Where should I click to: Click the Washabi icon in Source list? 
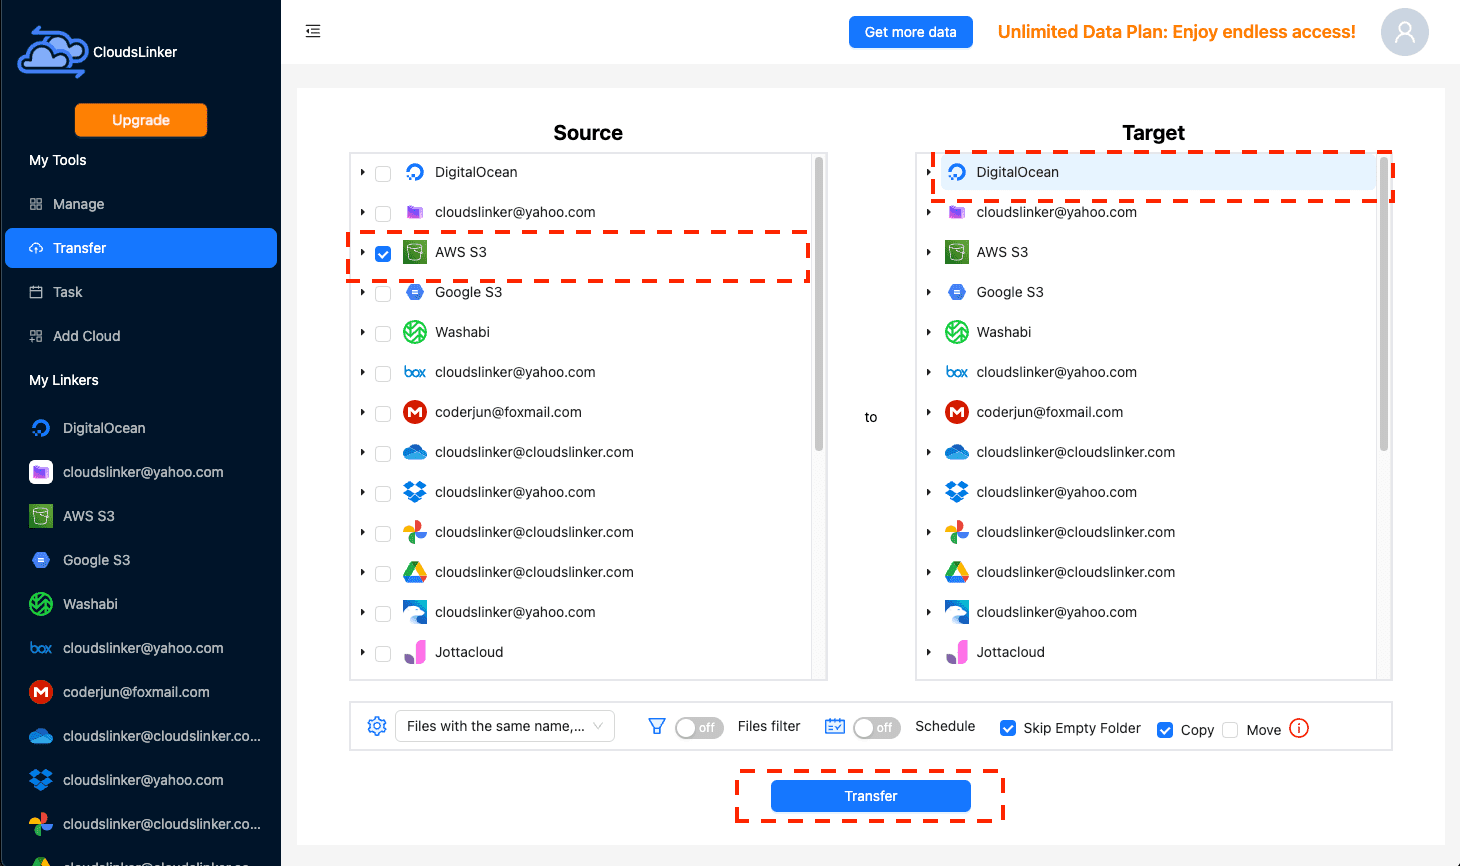click(x=415, y=332)
